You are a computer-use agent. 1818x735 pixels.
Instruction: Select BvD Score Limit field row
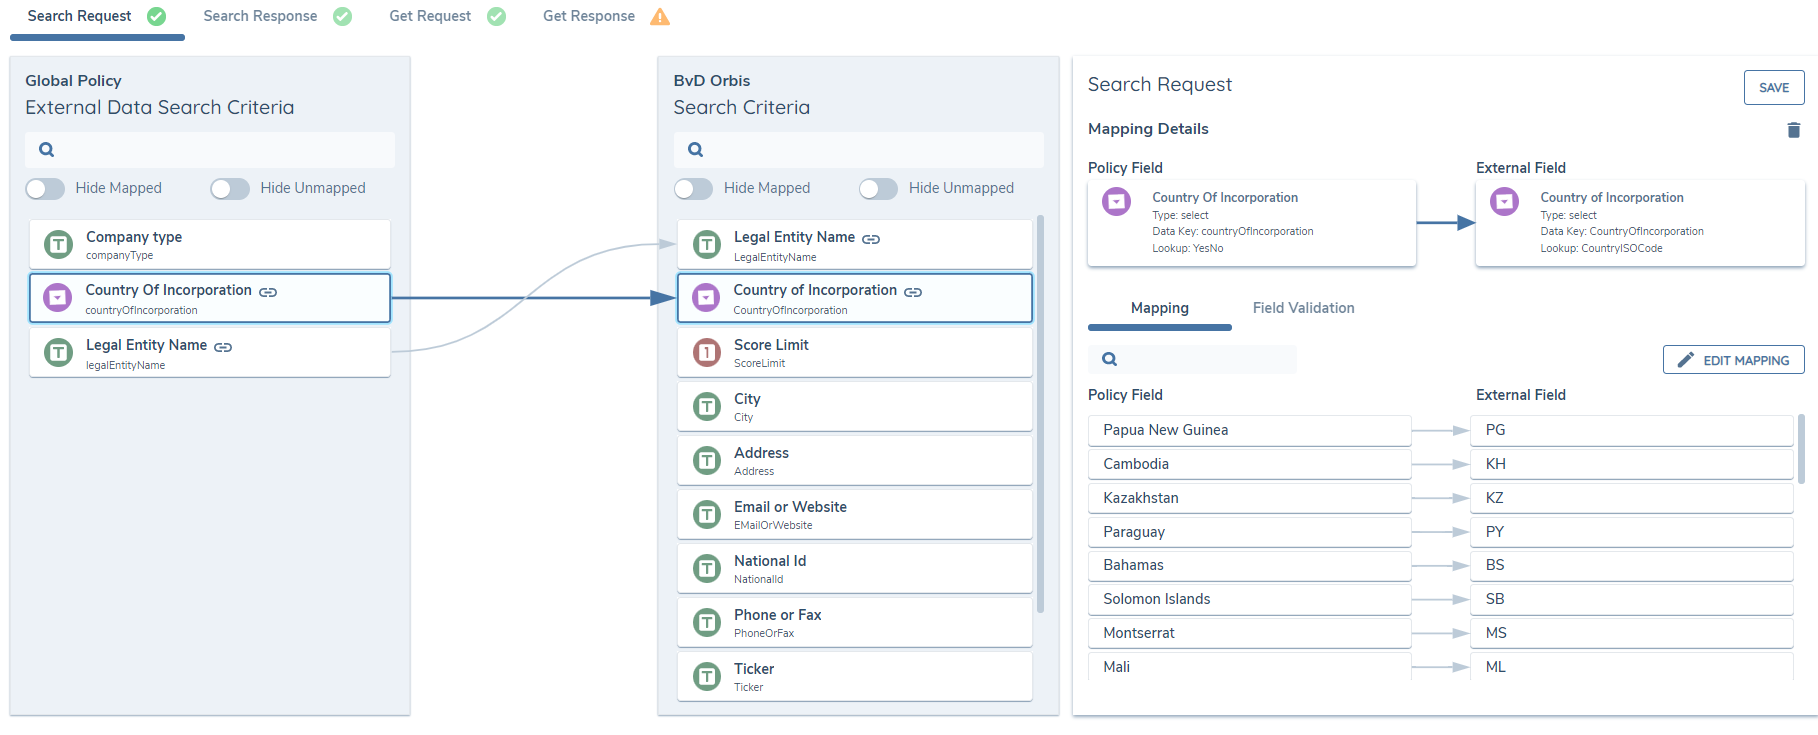[855, 352]
